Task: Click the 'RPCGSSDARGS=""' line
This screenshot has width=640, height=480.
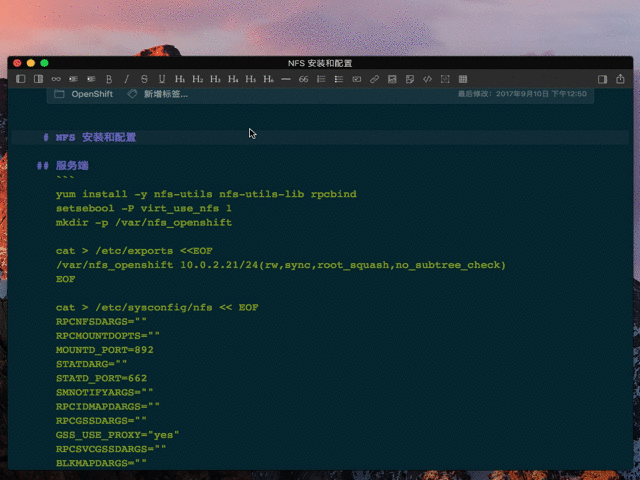Action: click(101, 421)
